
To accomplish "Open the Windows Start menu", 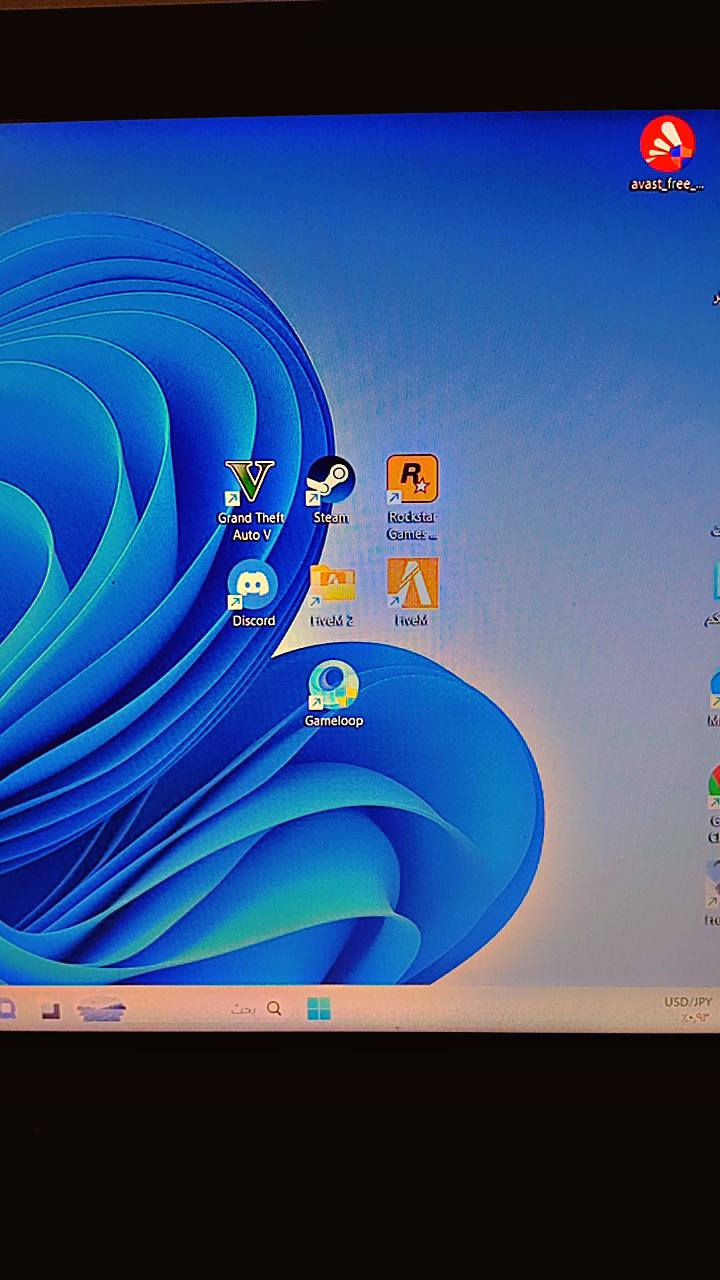I will pyautogui.click(x=319, y=1009).
